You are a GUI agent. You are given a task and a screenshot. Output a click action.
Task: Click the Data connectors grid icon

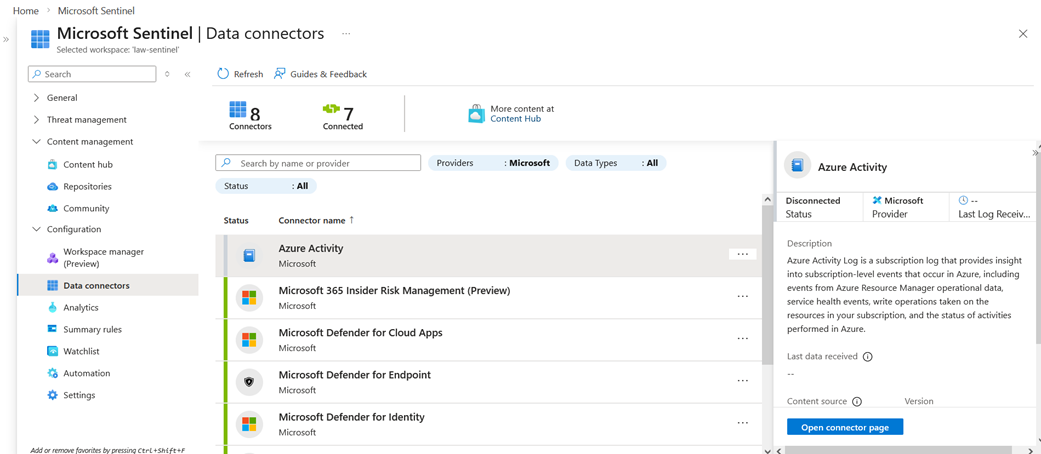(x=52, y=285)
